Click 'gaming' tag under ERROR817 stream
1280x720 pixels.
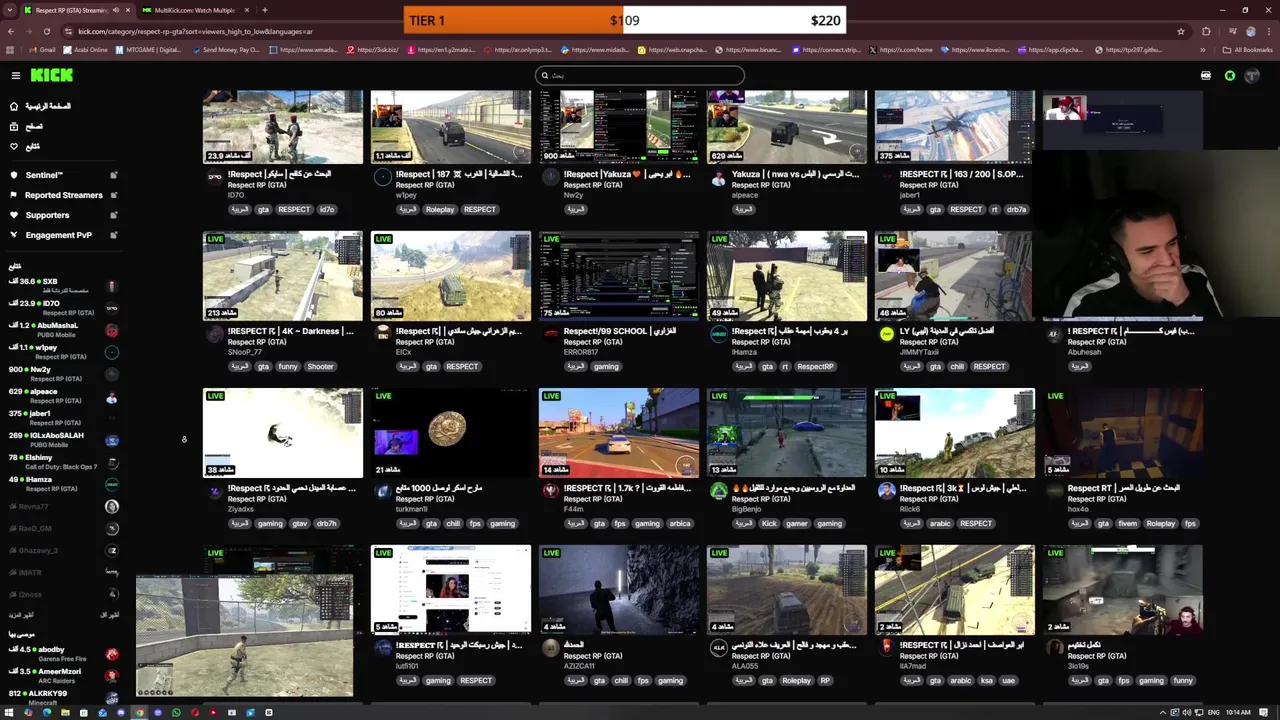click(x=606, y=366)
